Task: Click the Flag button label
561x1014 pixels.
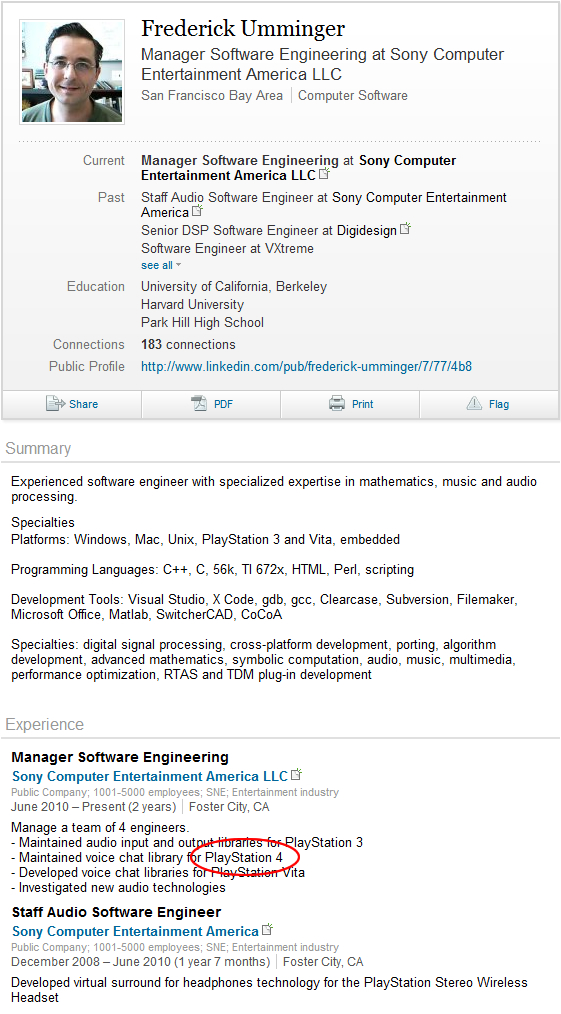Action: (499, 404)
